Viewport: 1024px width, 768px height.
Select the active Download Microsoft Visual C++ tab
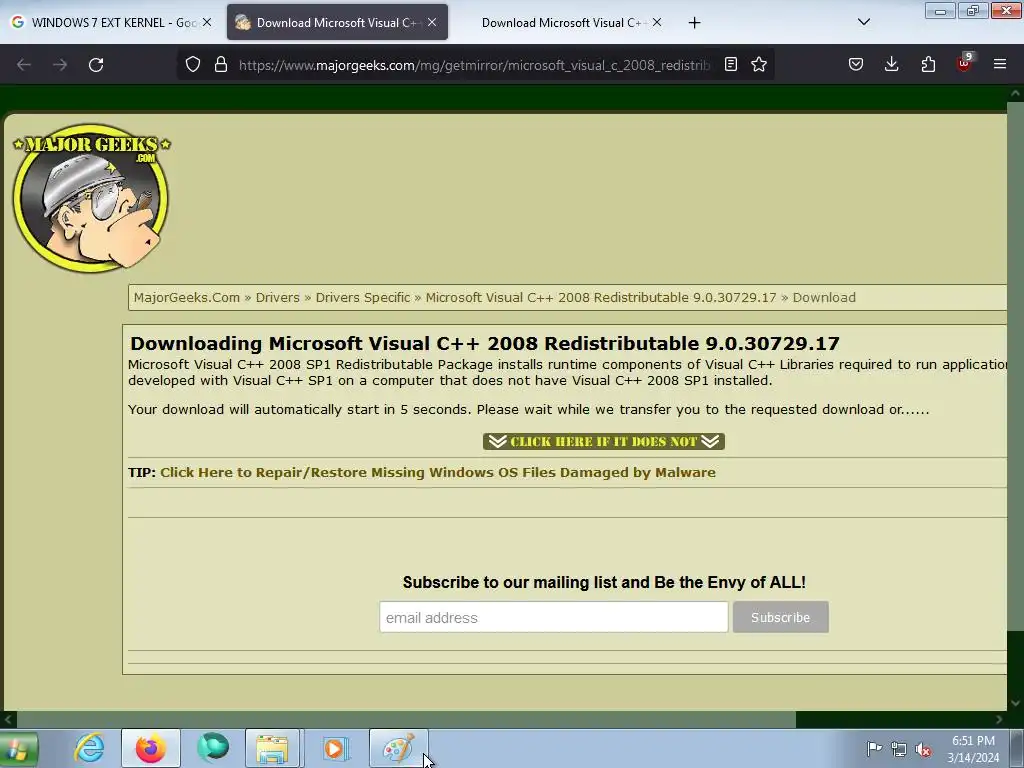point(337,22)
